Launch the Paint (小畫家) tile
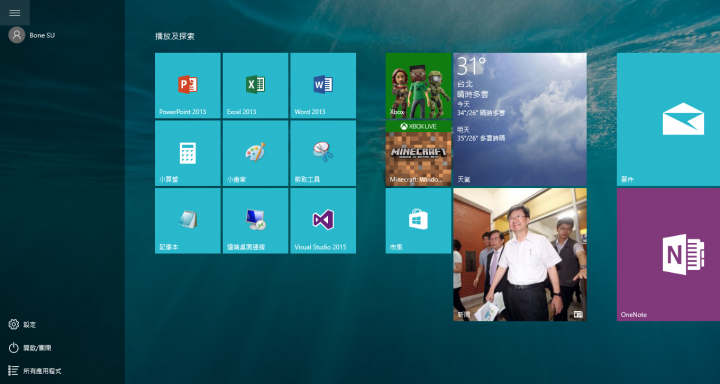 pos(255,153)
